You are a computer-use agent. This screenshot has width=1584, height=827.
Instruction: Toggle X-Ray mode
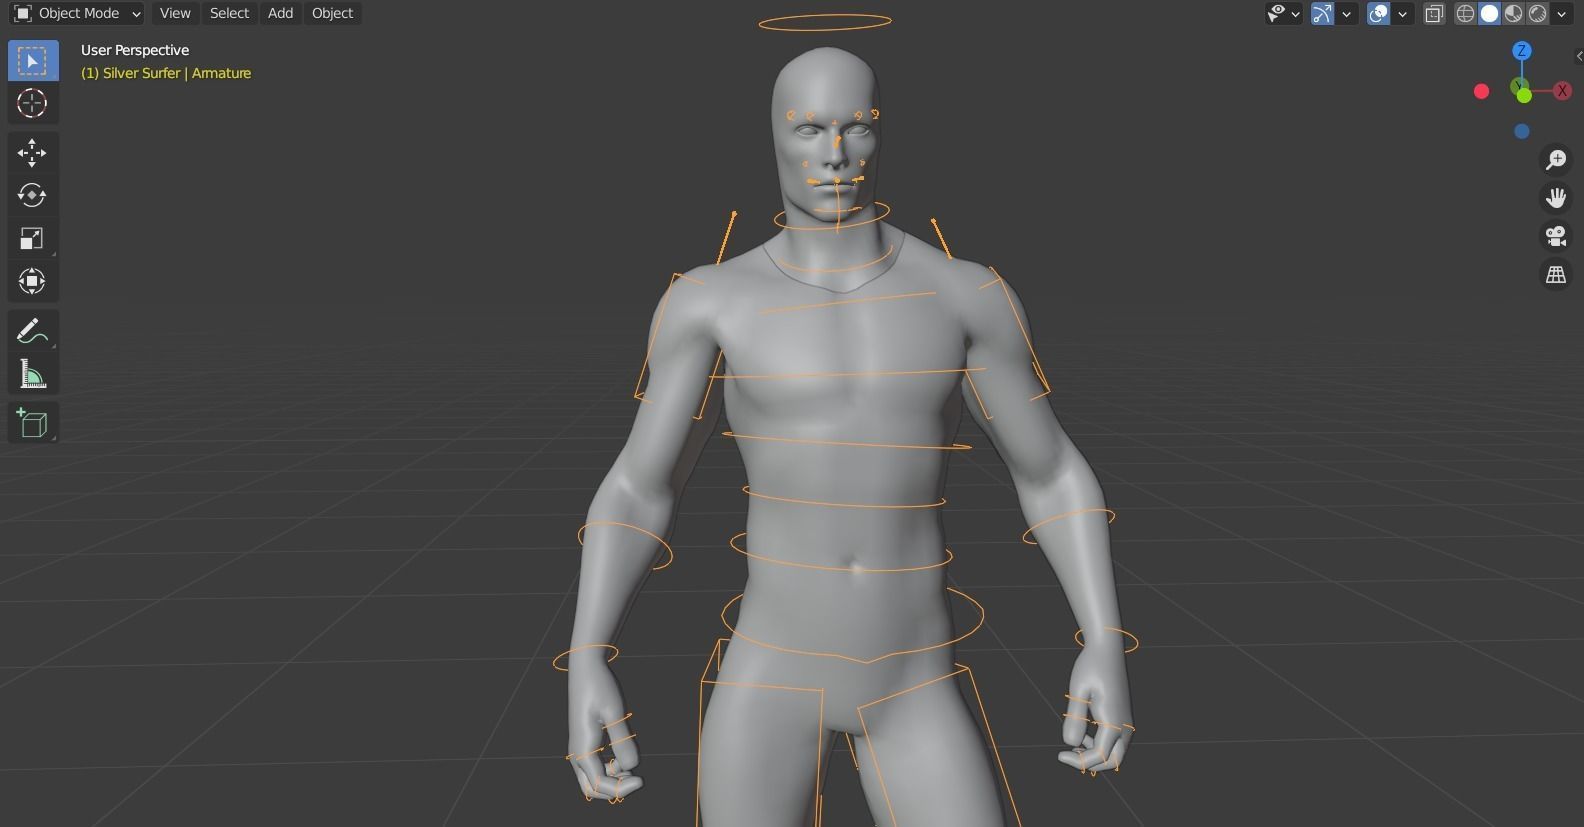tap(1434, 13)
